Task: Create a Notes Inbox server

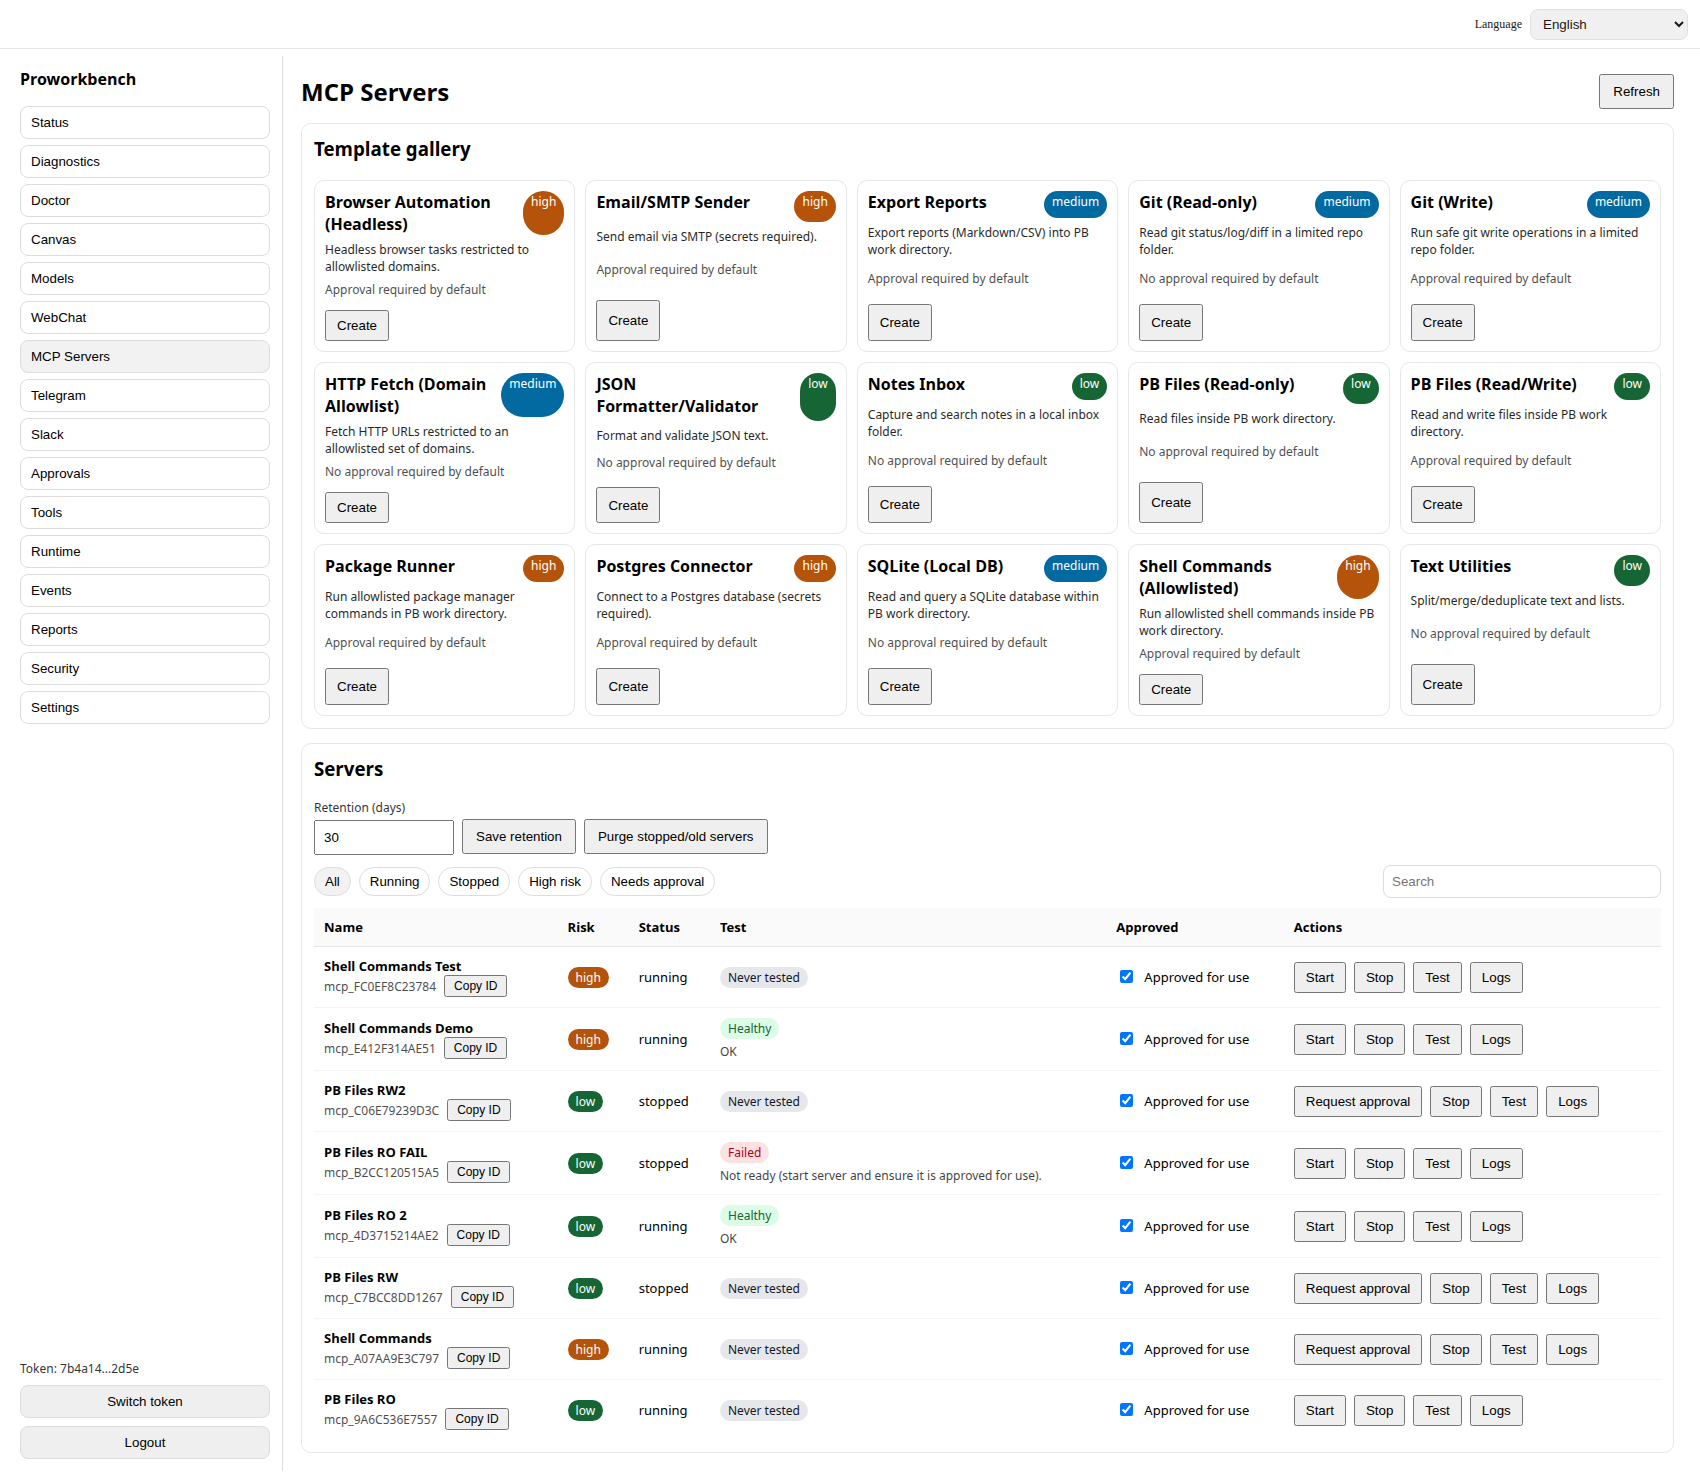Action: 899,504
